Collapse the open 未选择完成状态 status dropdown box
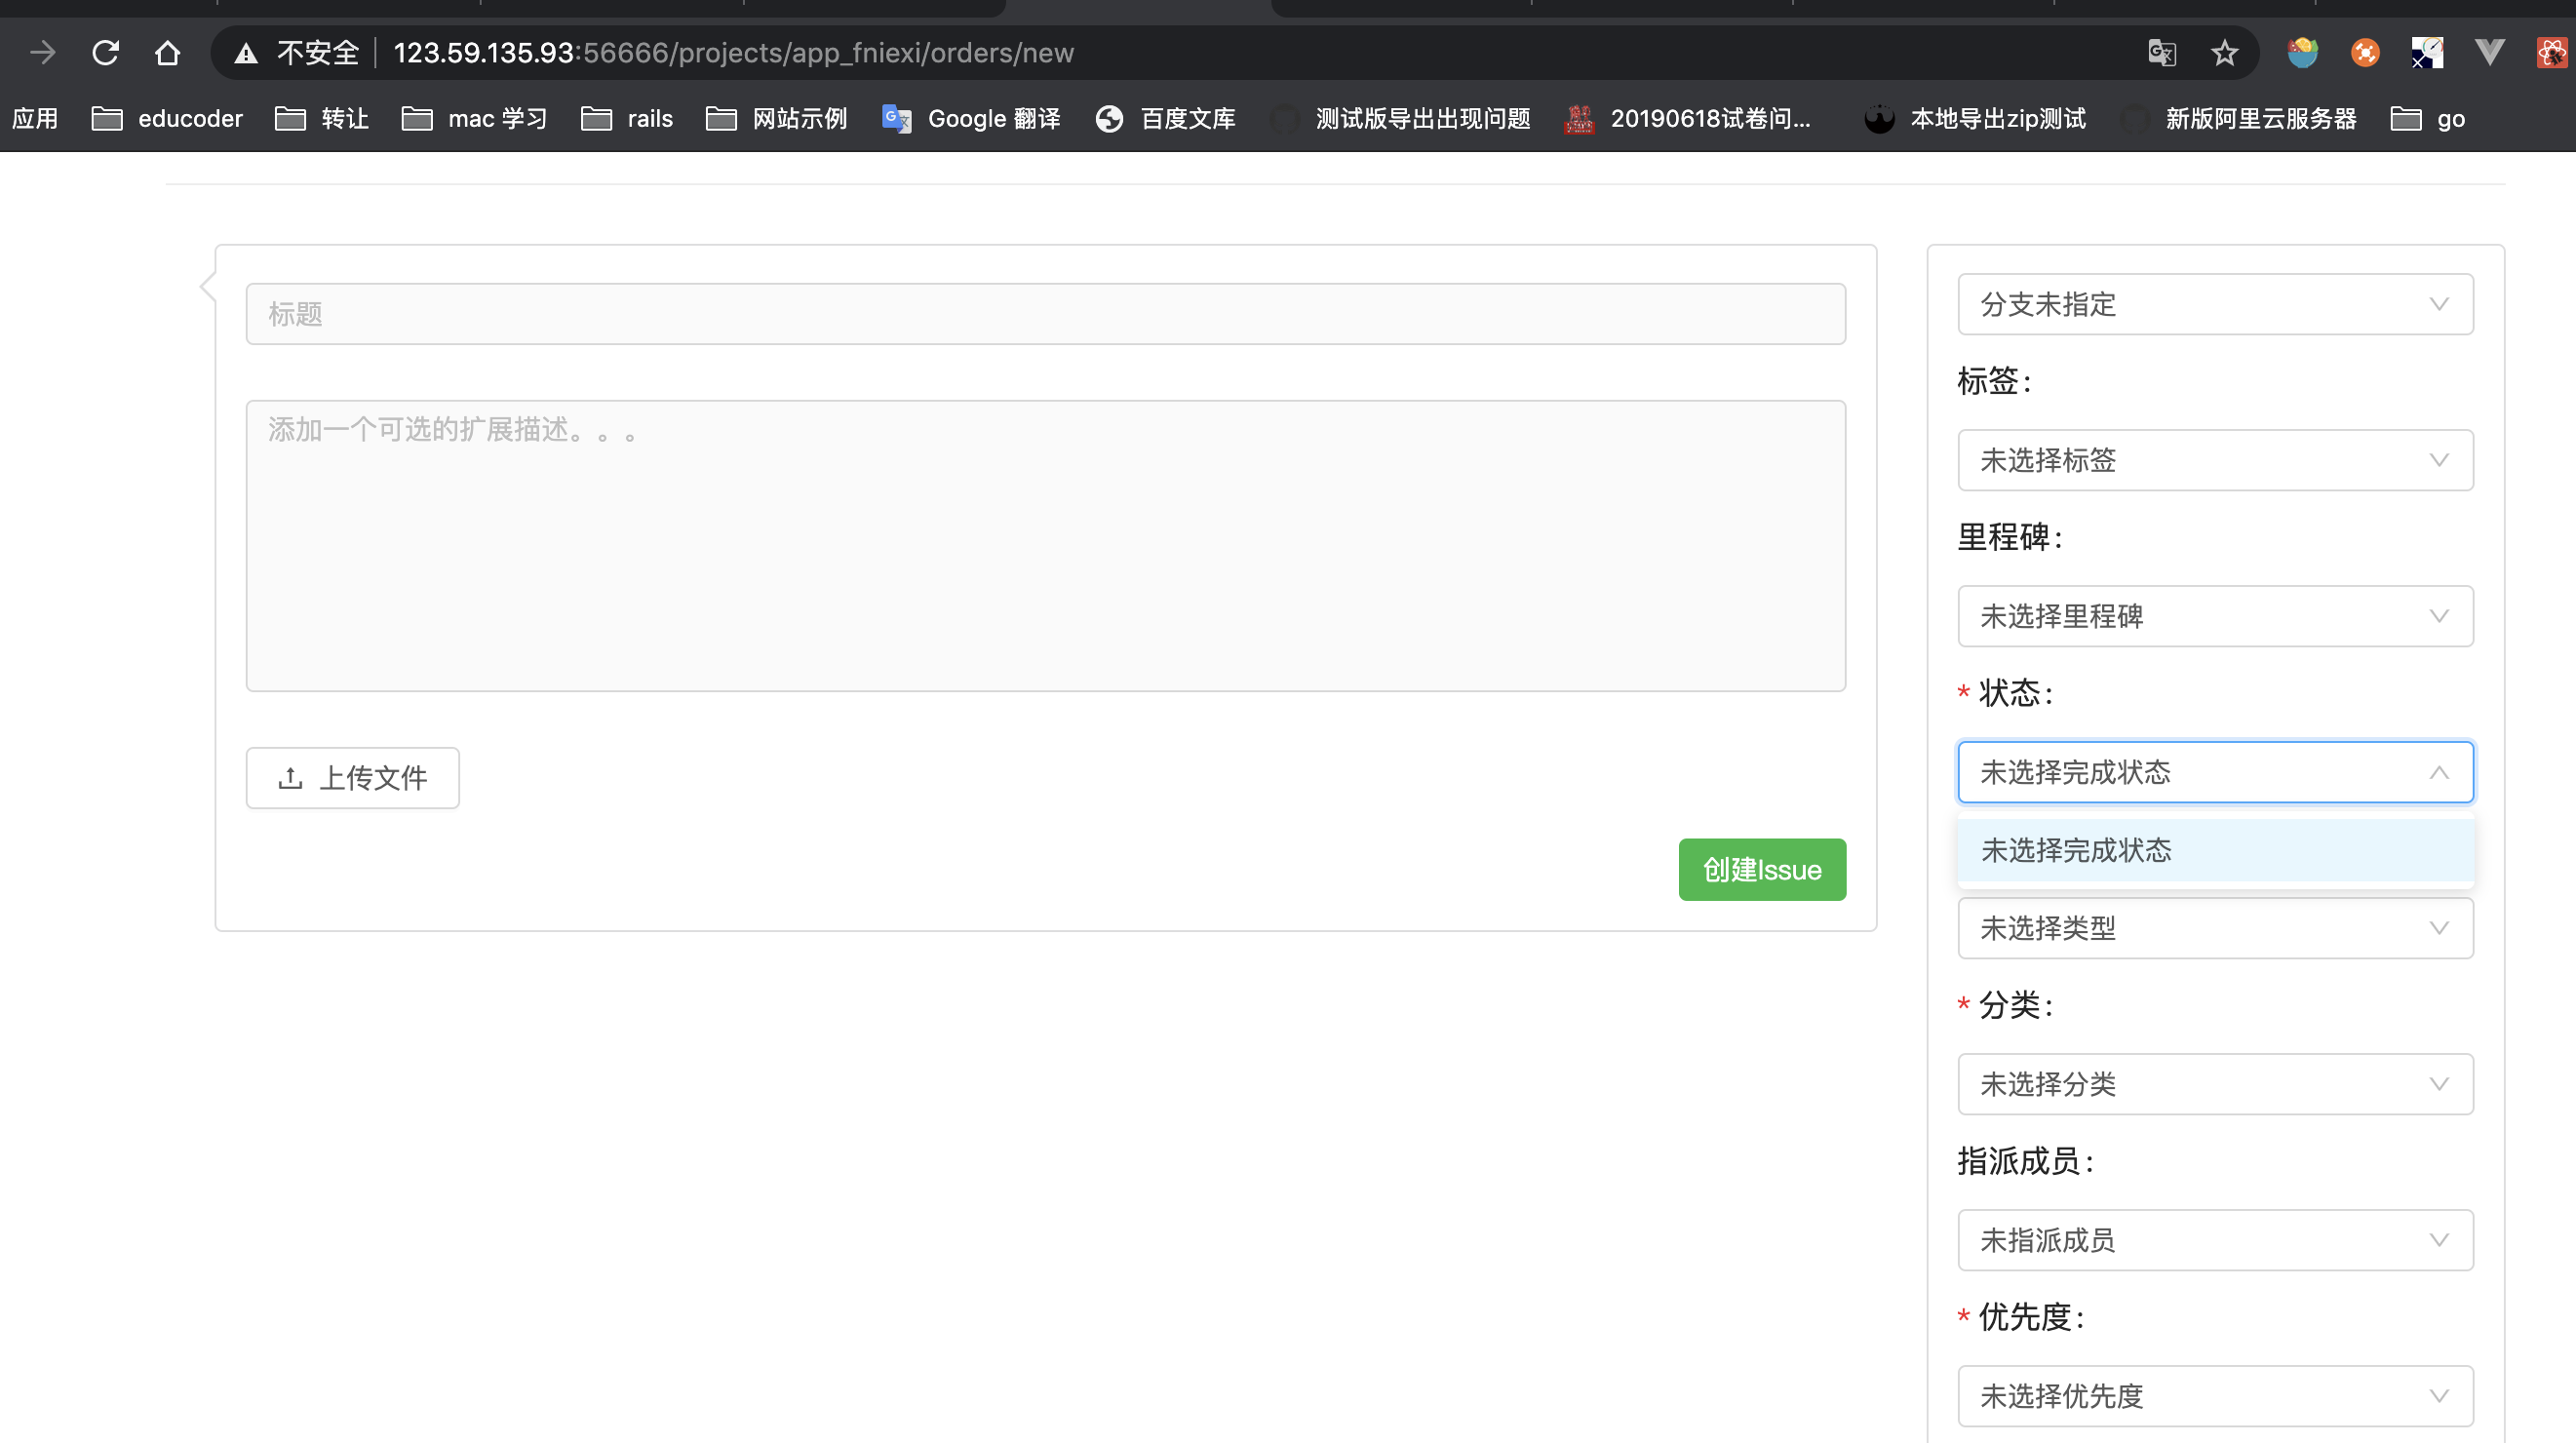 pos(2215,772)
